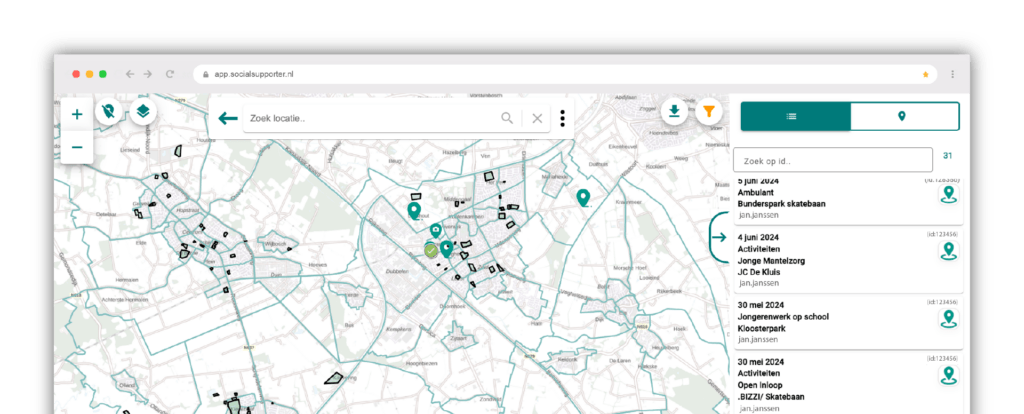Focus the 'Zoek op id' field
This screenshot has height=414, width=1024.
[832, 160]
